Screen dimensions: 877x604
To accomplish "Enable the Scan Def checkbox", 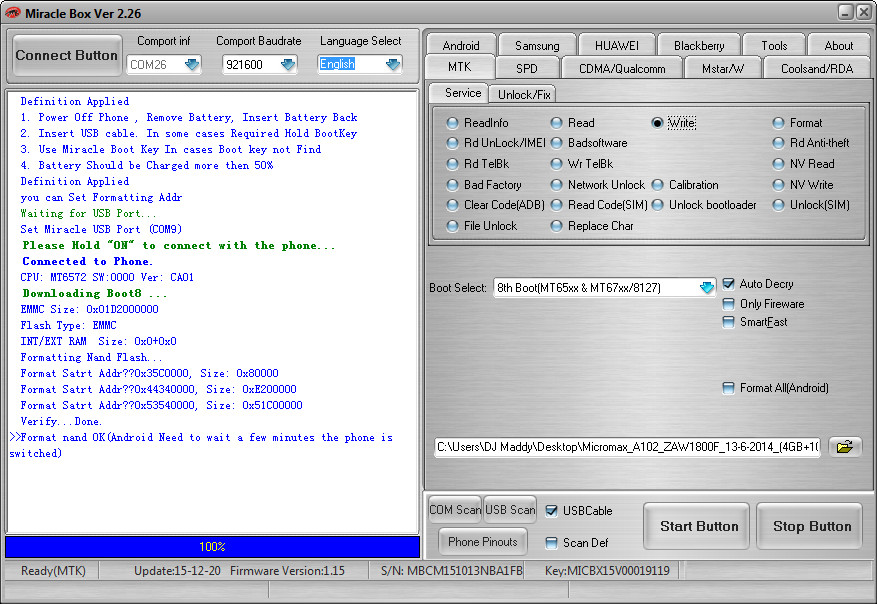I will 551,542.
